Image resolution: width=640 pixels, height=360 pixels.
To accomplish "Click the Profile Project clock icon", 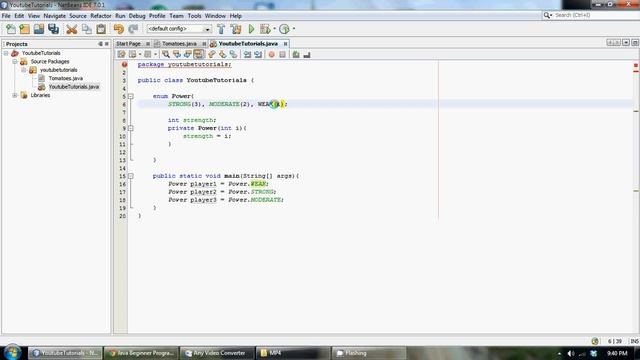I will click(284, 29).
